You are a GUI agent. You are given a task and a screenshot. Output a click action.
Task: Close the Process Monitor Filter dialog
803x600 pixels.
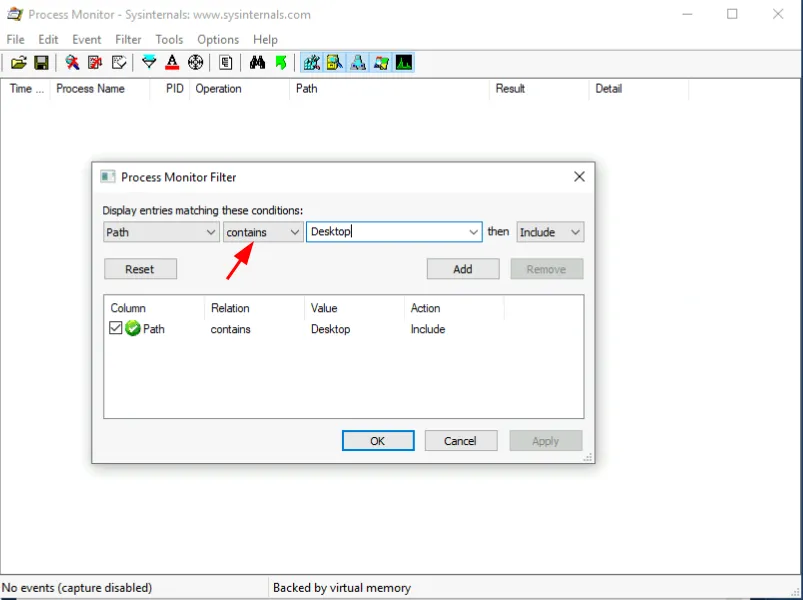click(579, 177)
